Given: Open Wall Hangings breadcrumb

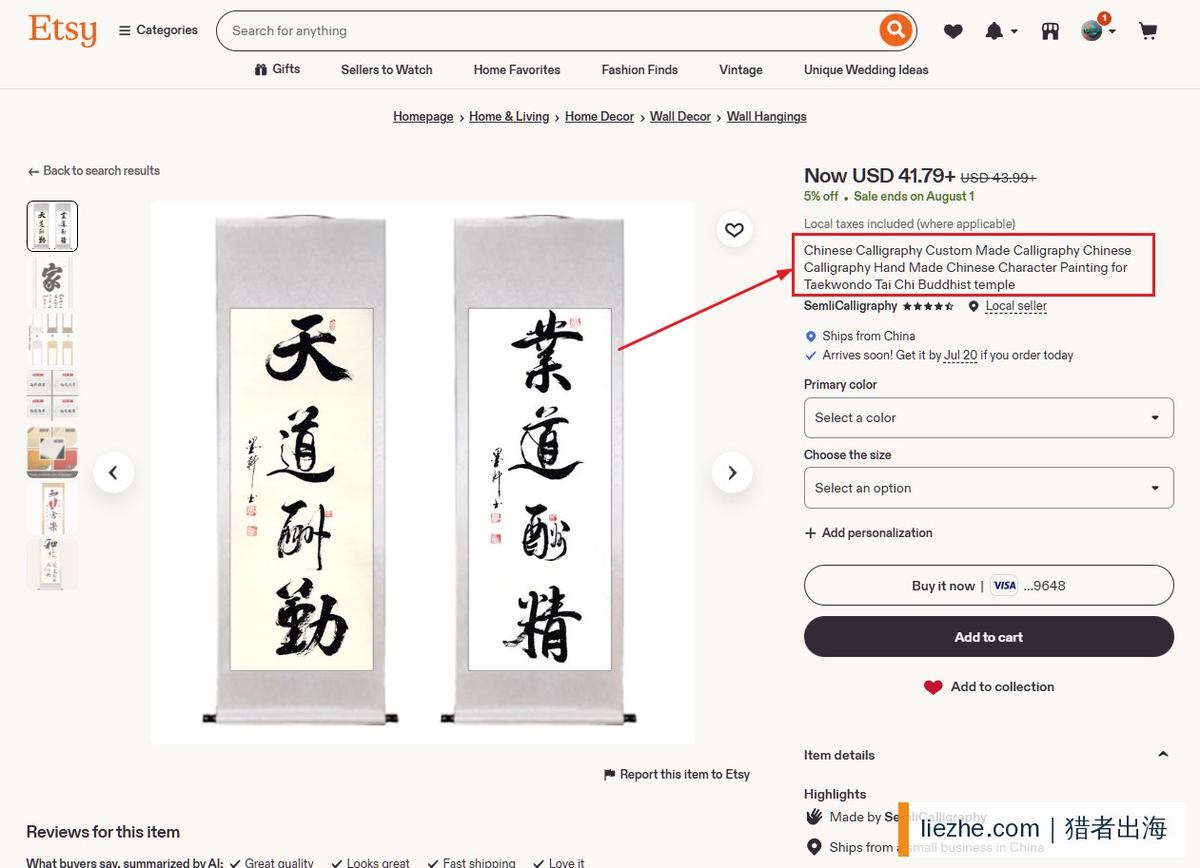Looking at the screenshot, I should click(766, 117).
